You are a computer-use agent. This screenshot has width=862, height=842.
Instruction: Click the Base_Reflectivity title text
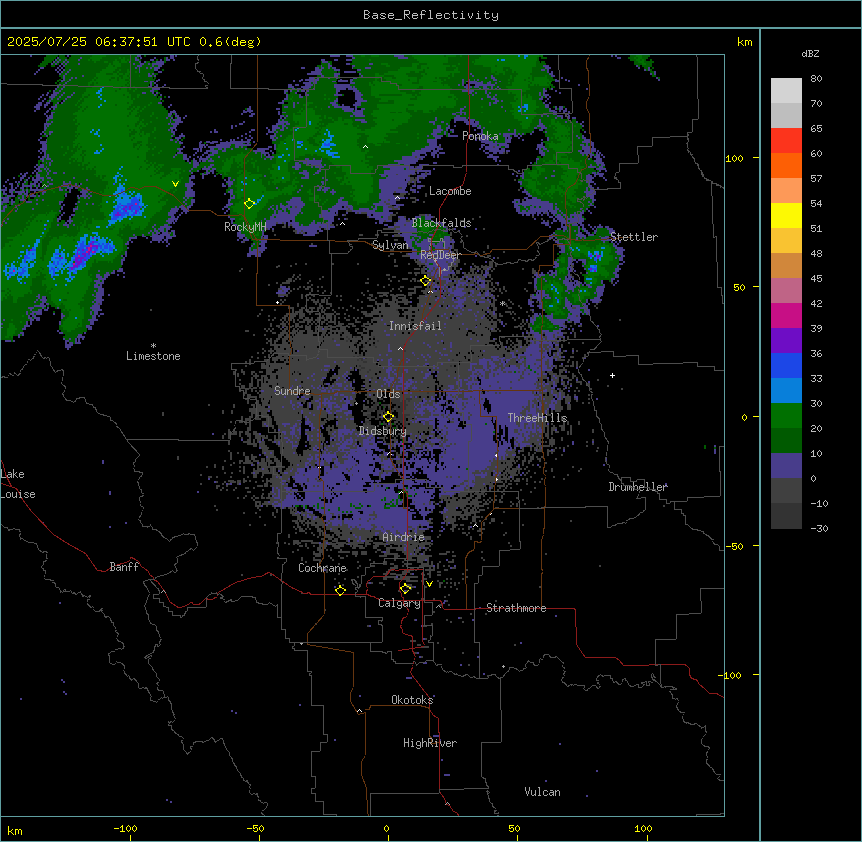click(x=430, y=15)
